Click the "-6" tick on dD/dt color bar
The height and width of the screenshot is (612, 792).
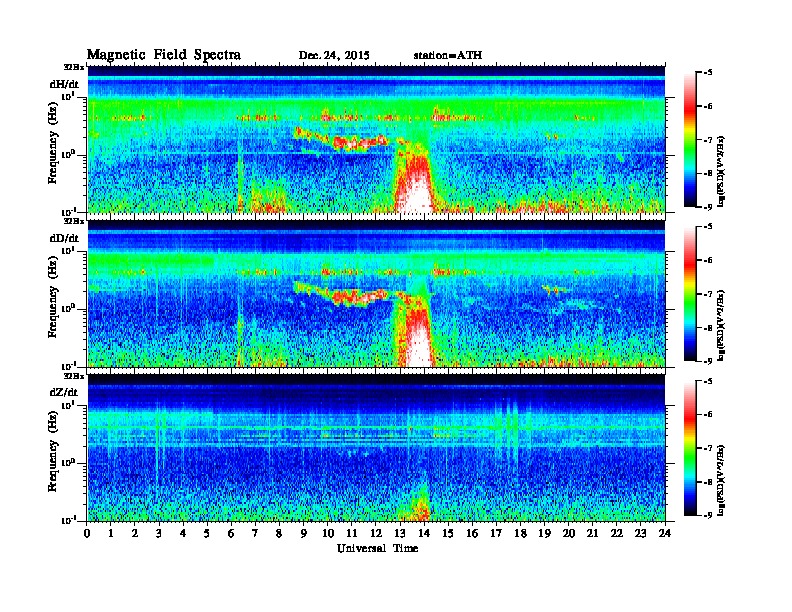pyautogui.click(x=708, y=261)
